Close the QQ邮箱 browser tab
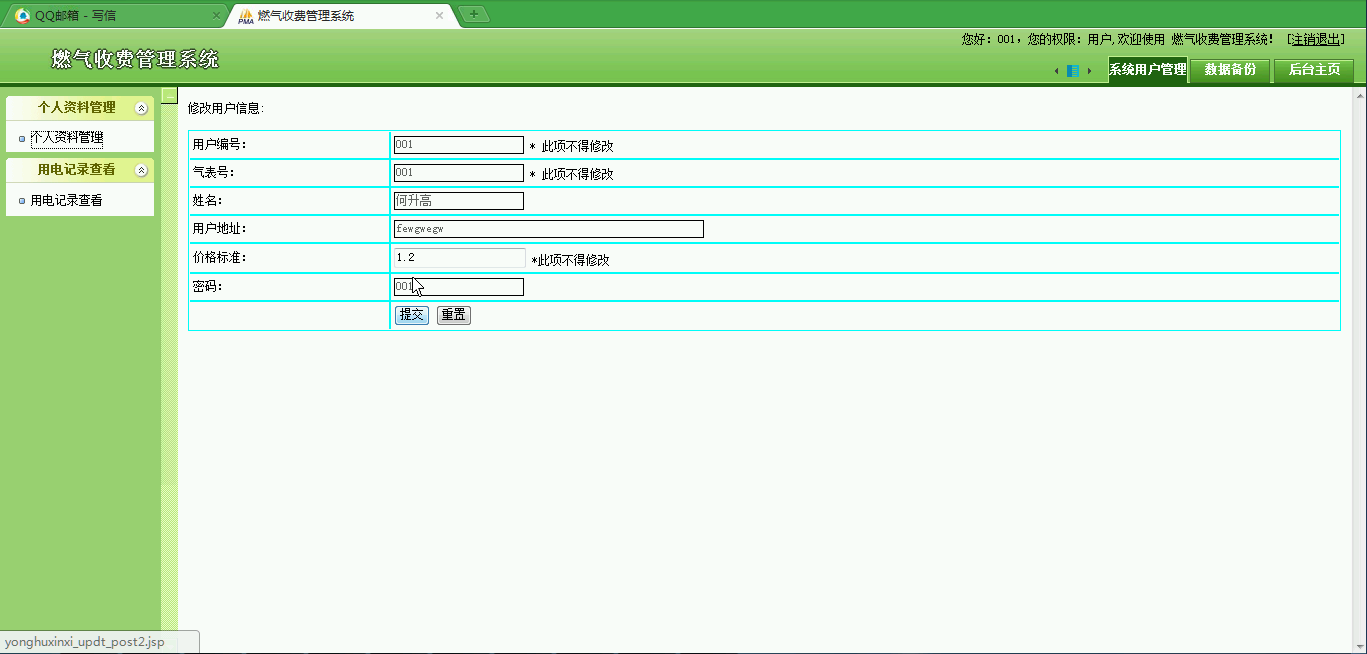The image size is (1367, 654). point(216,15)
